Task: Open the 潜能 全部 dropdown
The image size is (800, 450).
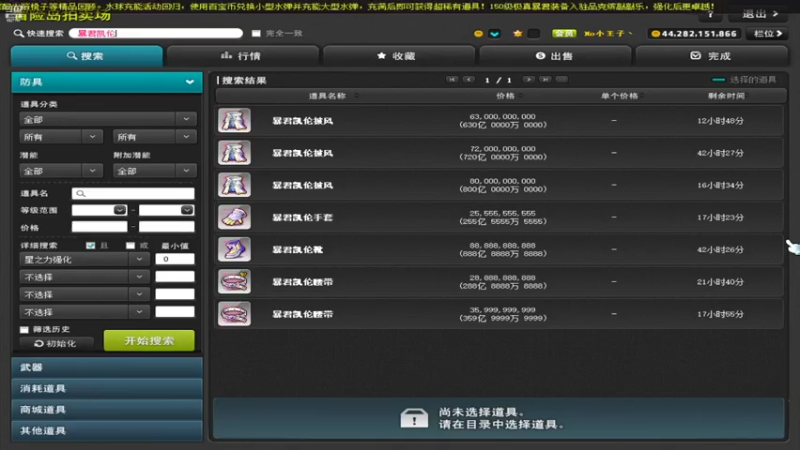Action: 61,171
